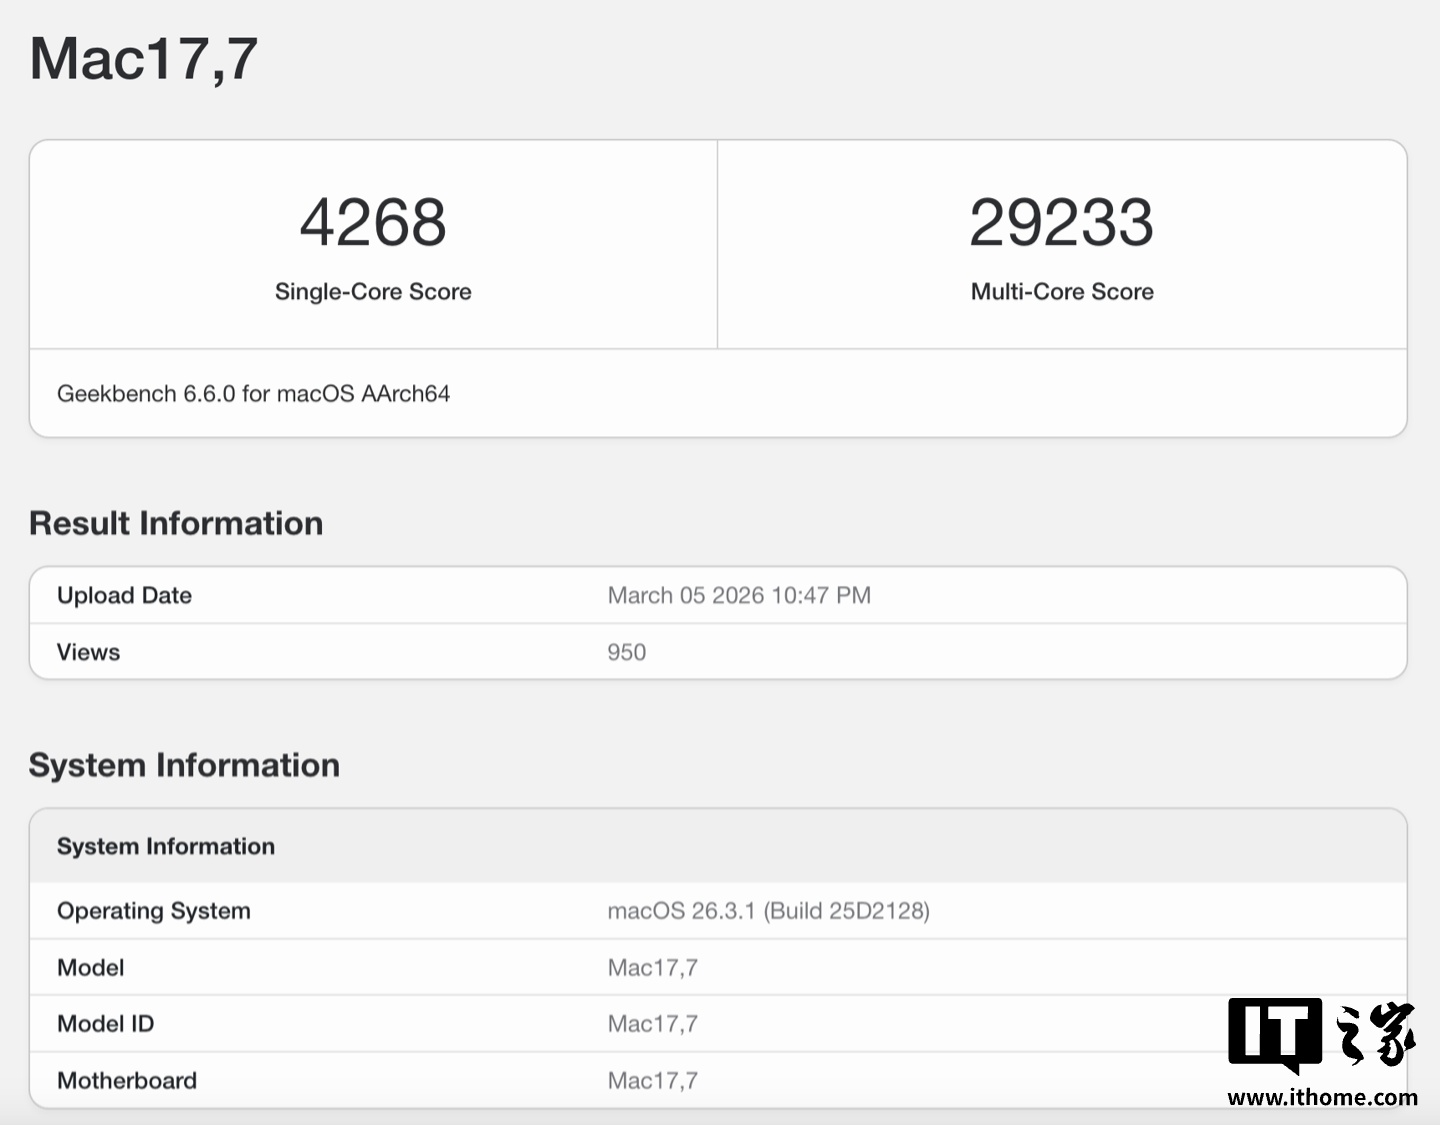This screenshot has height=1125, width=1440.
Task: Click the 950 views count
Action: [x=626, y=652]
